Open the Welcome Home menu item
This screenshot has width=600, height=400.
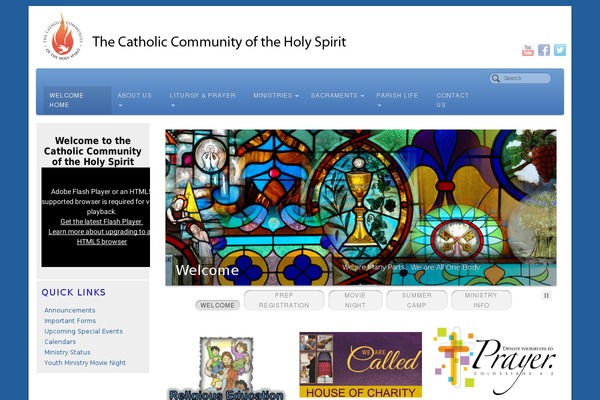77,100
